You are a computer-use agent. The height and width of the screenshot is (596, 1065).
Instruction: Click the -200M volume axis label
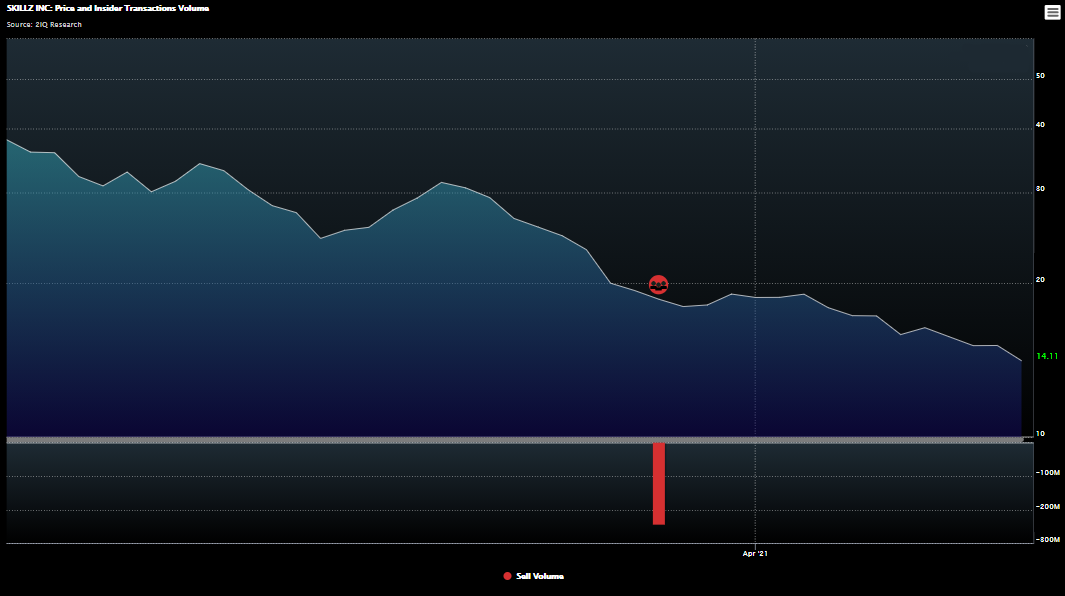click(1047, 507)
